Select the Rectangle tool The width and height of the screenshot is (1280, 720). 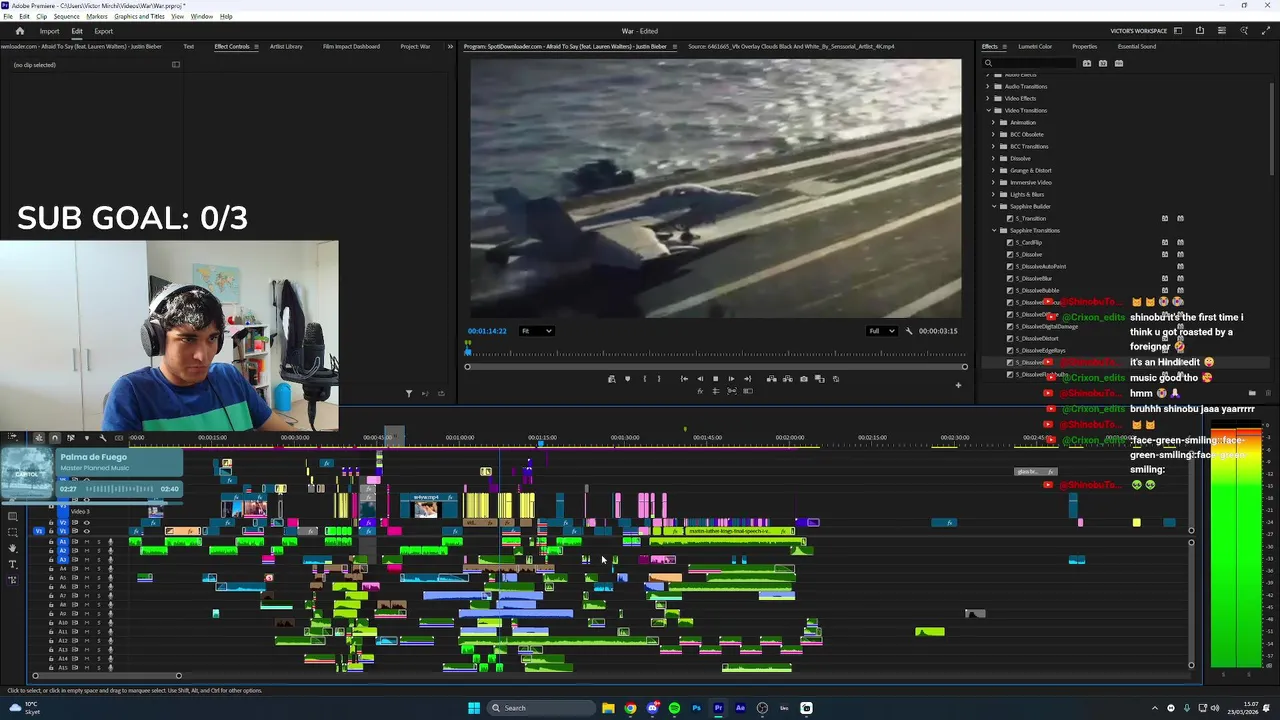[x=13, y=516]
